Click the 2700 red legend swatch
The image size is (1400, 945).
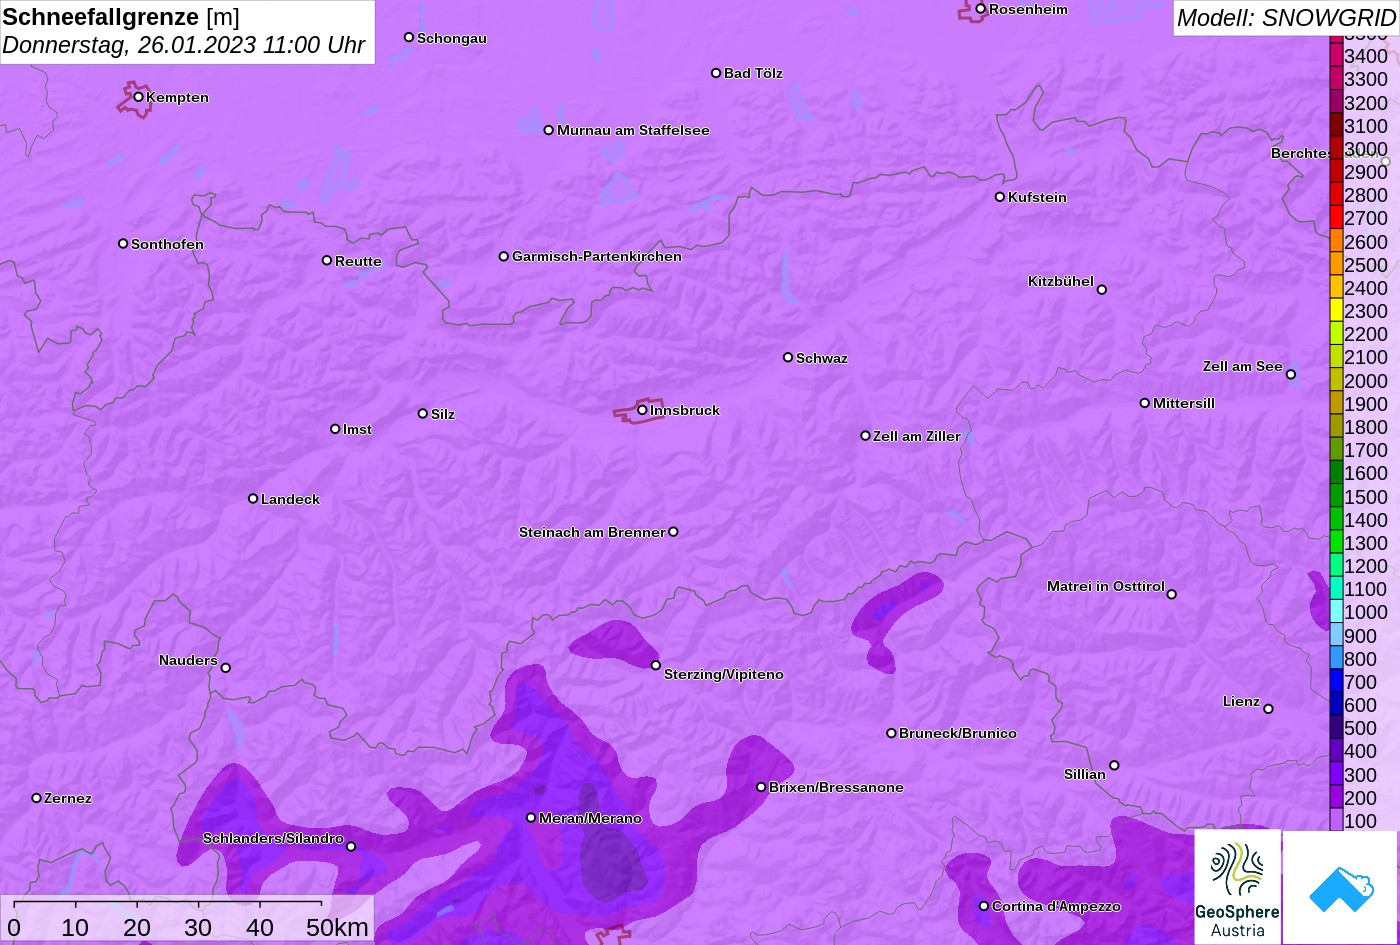1336,218
